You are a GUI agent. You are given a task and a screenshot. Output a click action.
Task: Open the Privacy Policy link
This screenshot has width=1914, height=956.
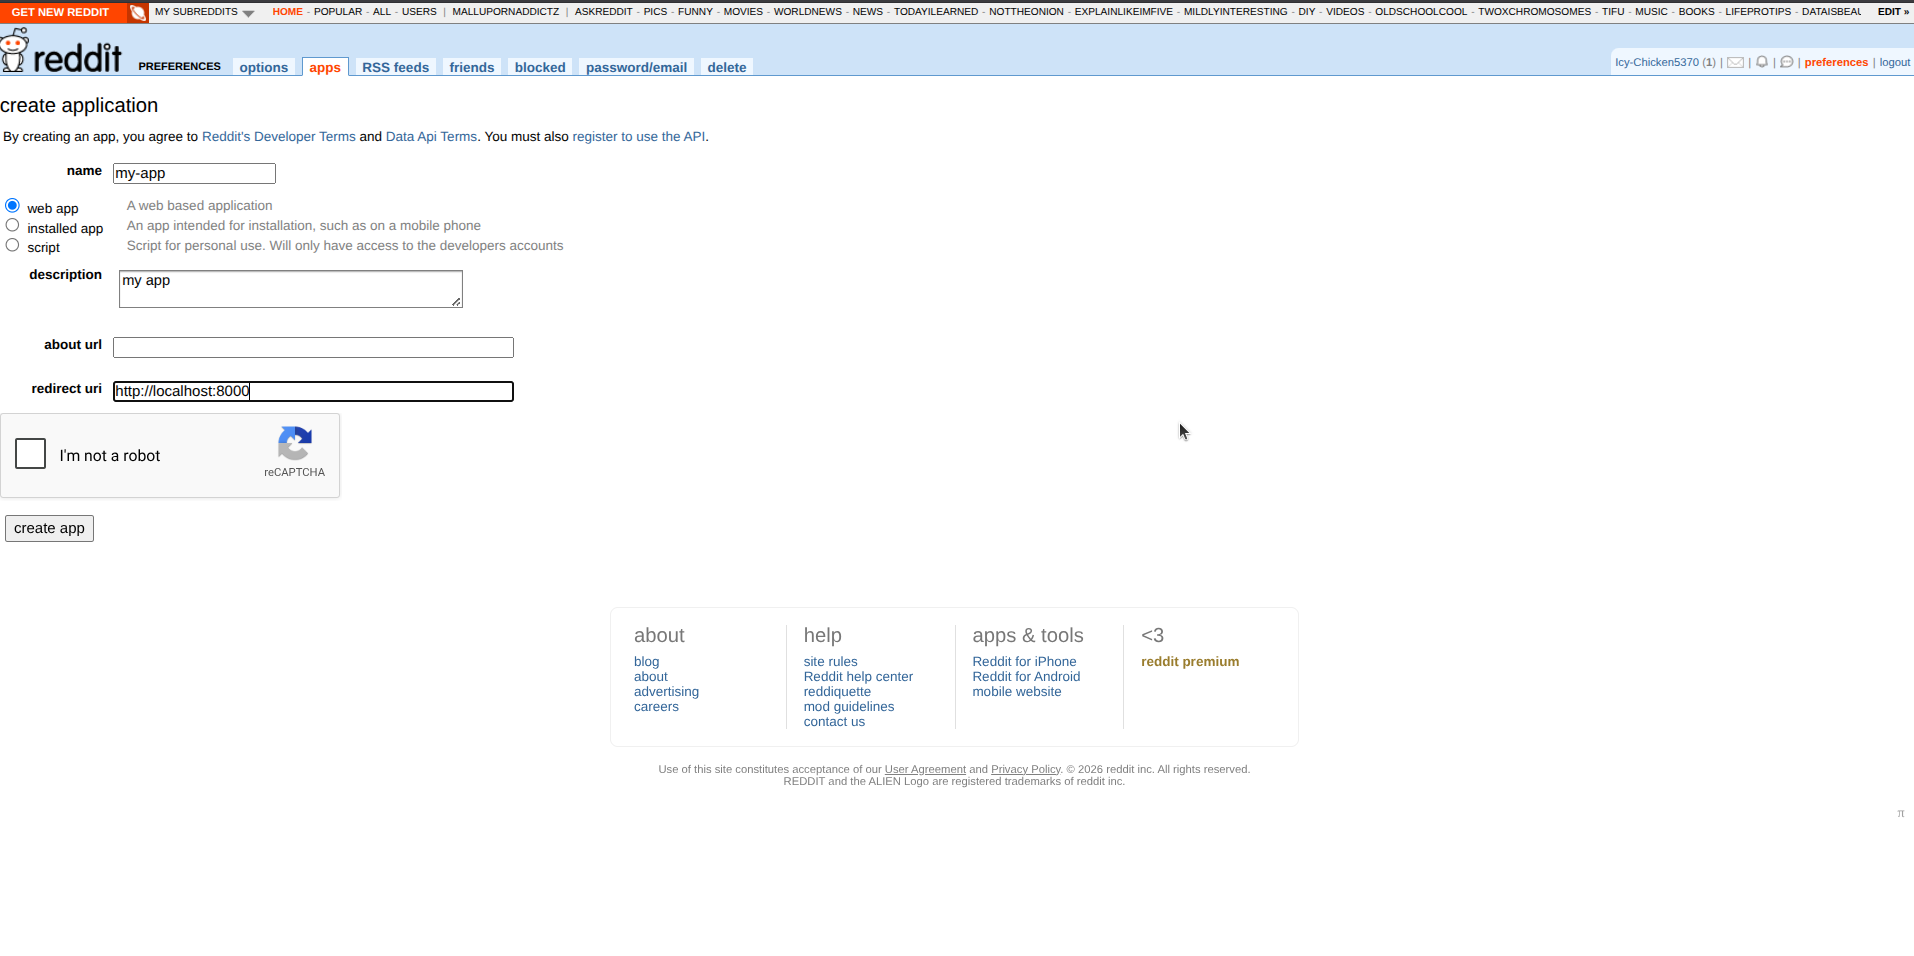point(1025,770)
